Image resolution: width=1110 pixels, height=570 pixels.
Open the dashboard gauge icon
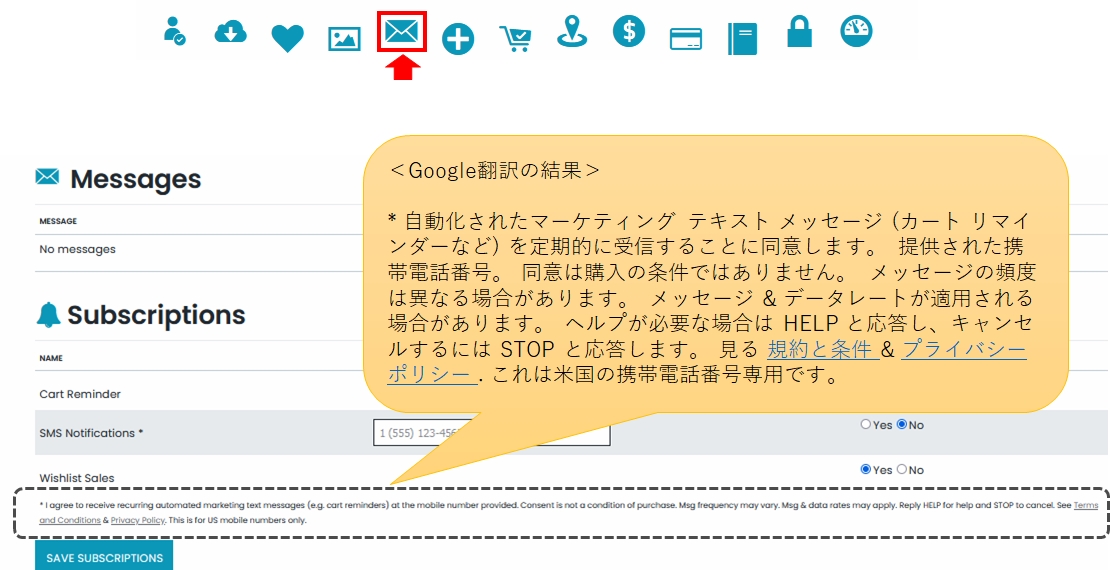click(x=856, y=31)
